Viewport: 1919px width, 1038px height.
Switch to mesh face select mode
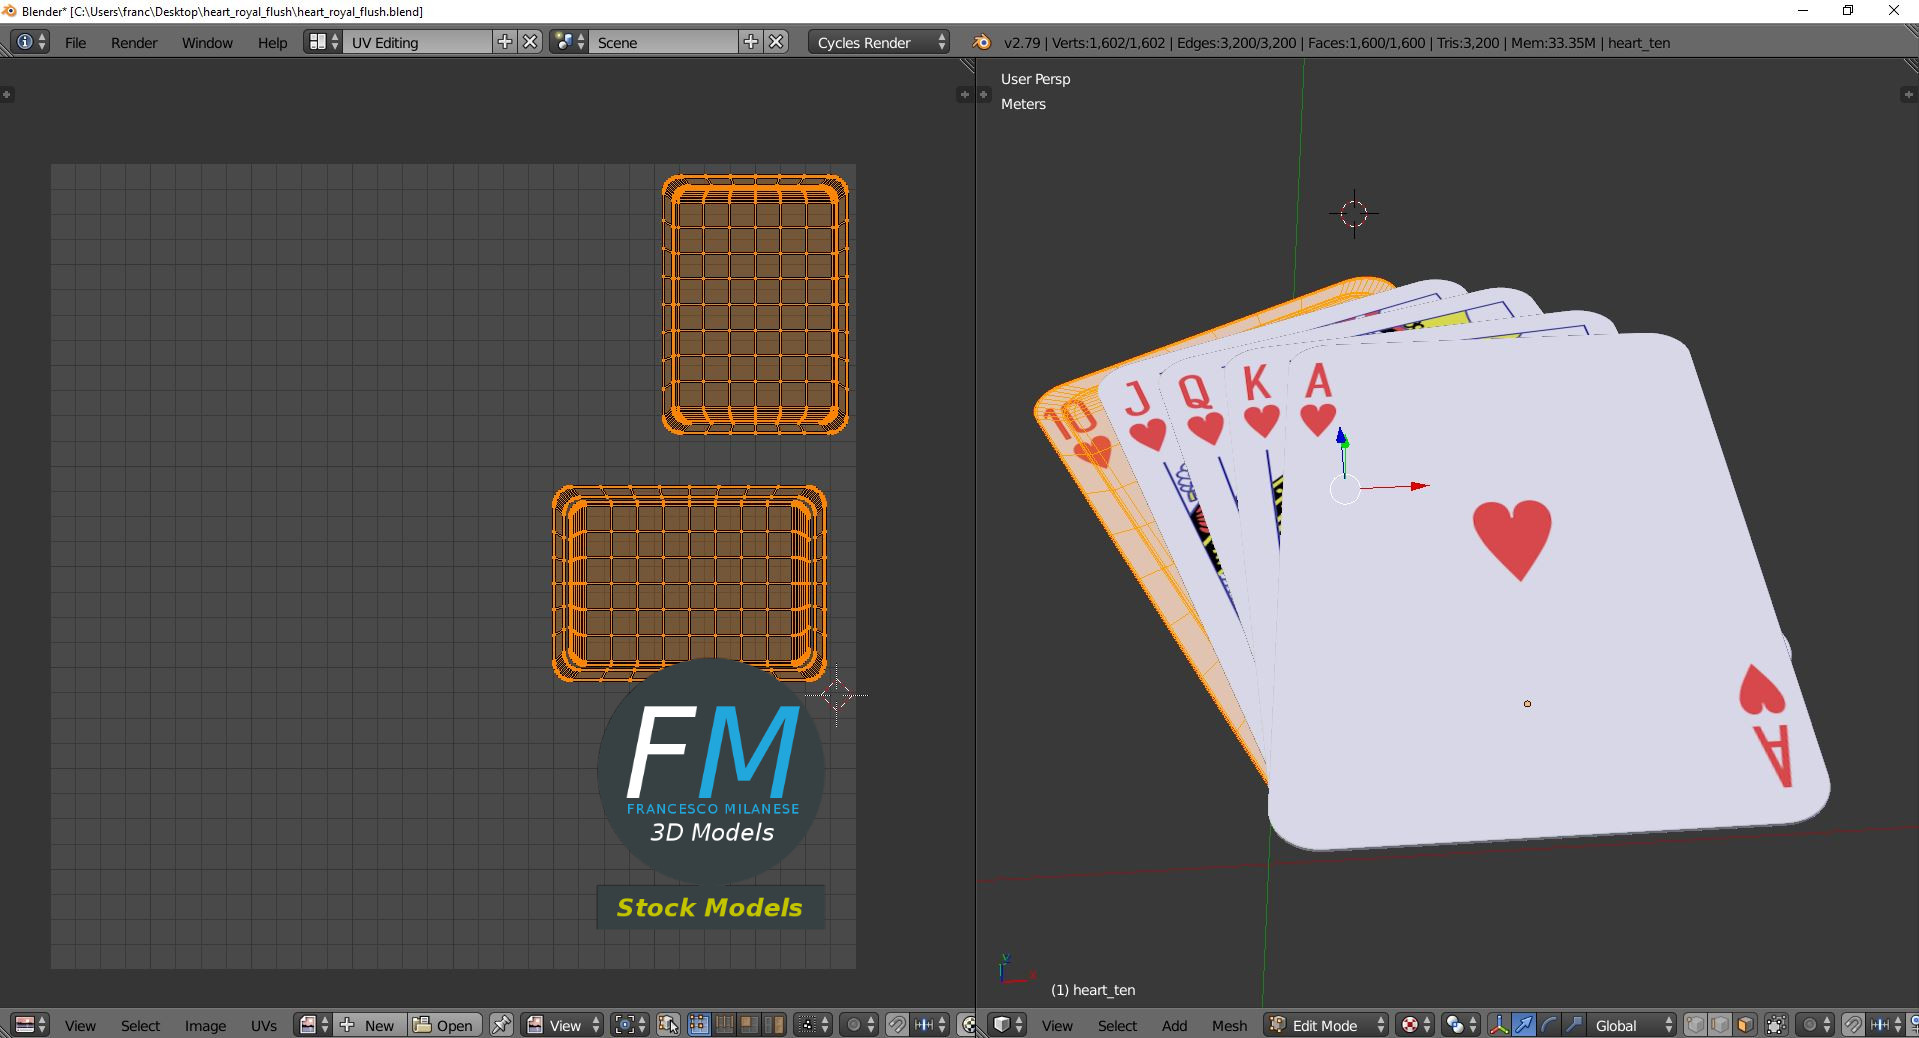1746,1025
